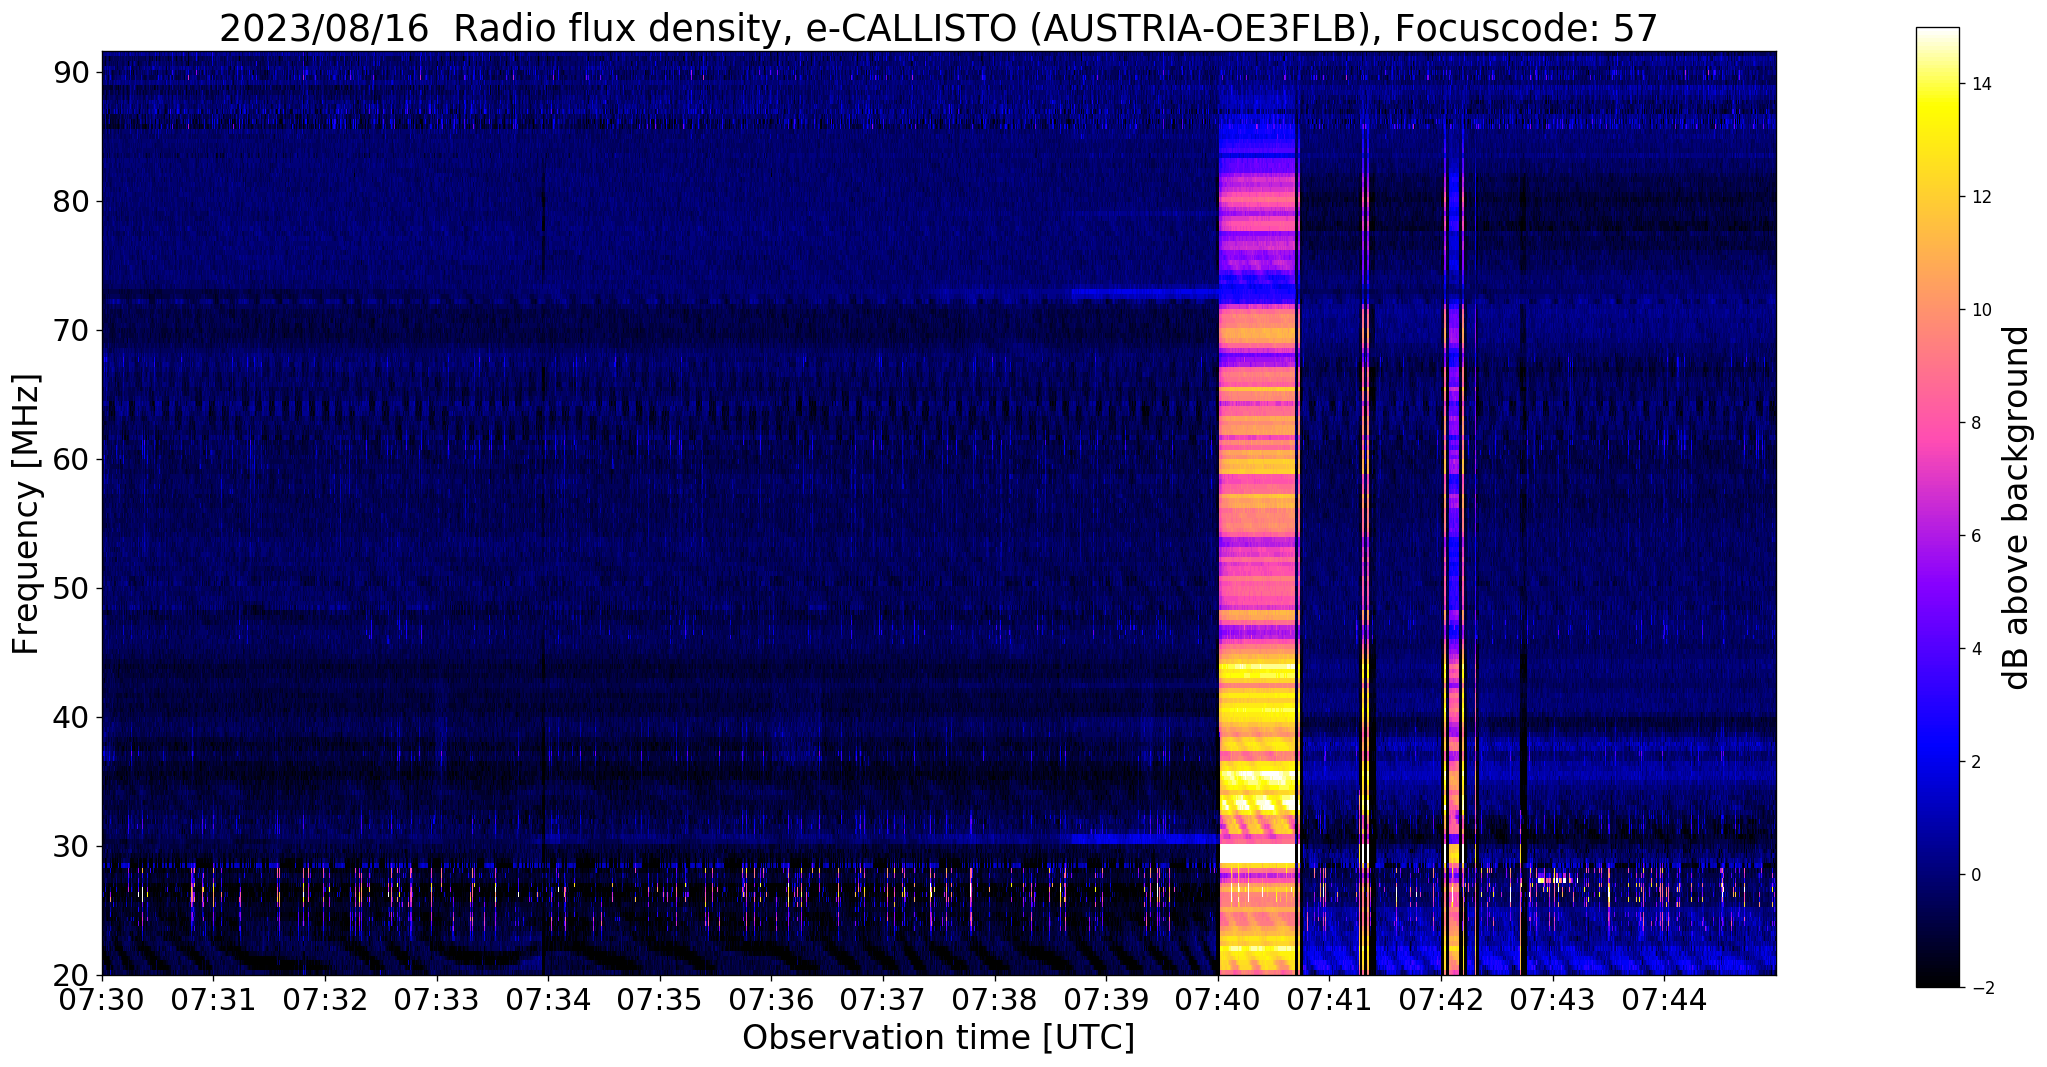Click the 07:33 time tick label

(436, 999)
